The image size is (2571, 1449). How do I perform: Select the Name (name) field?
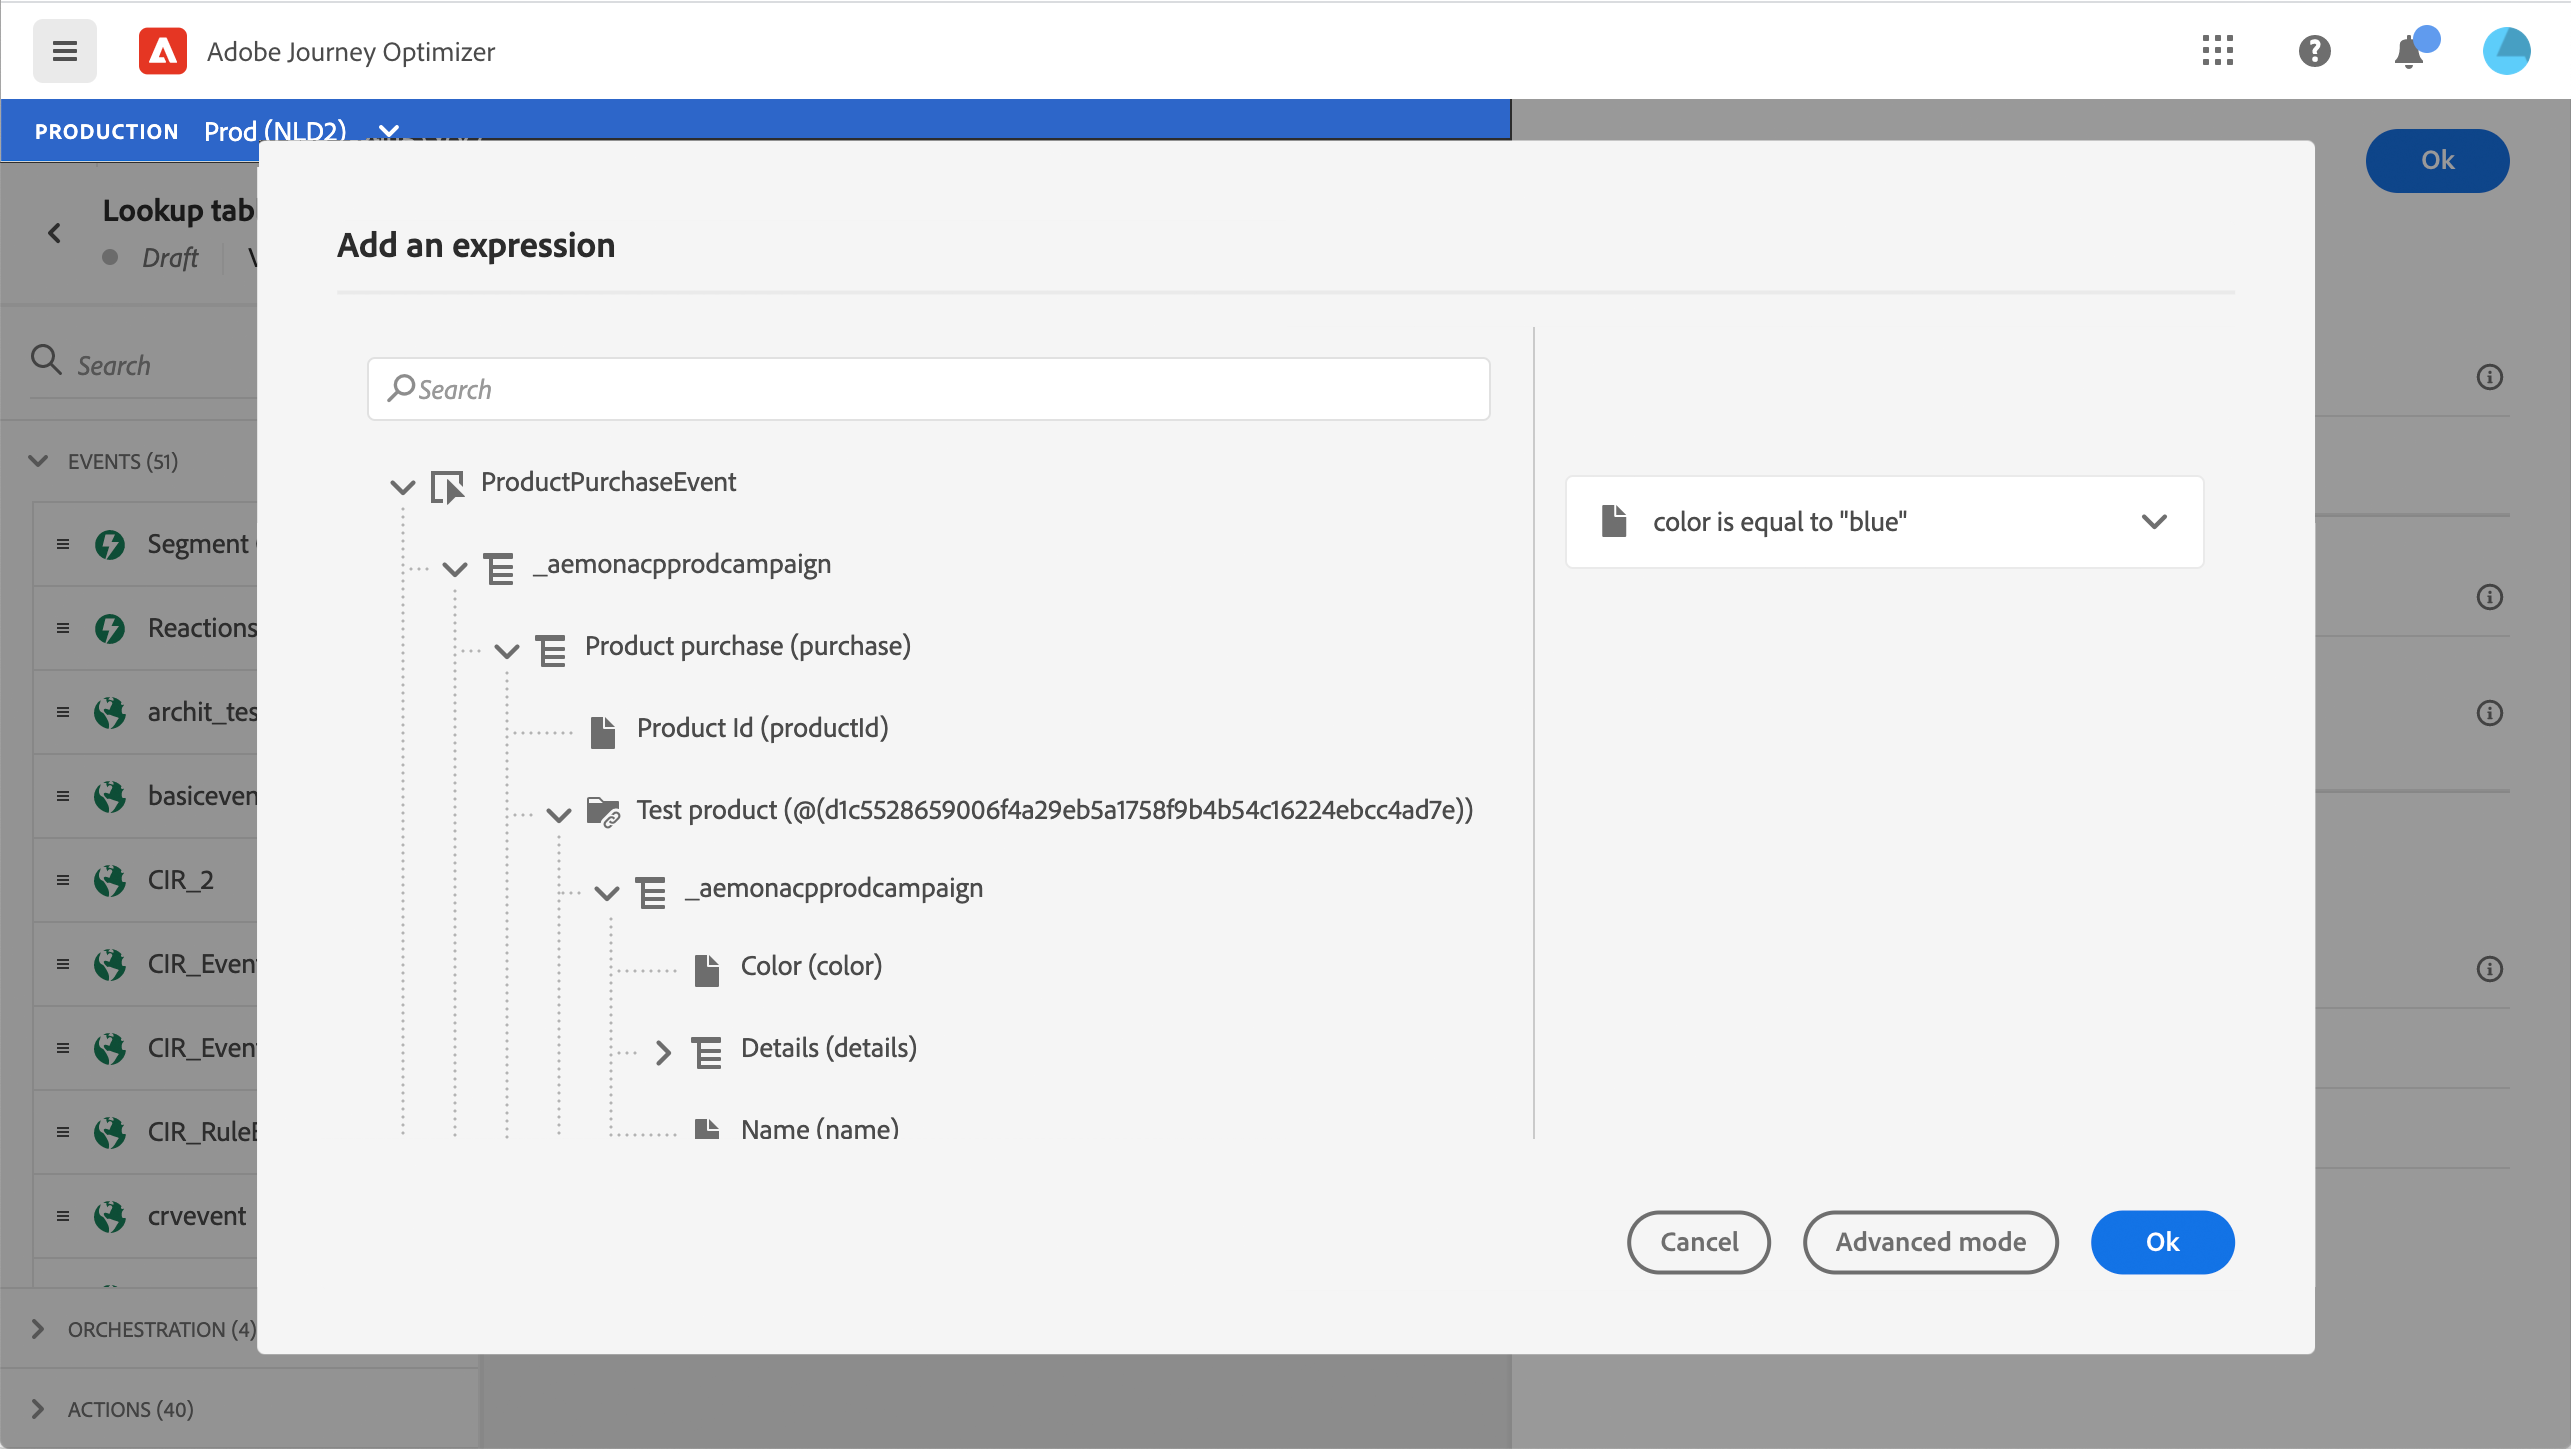[x=819, y=1129]
